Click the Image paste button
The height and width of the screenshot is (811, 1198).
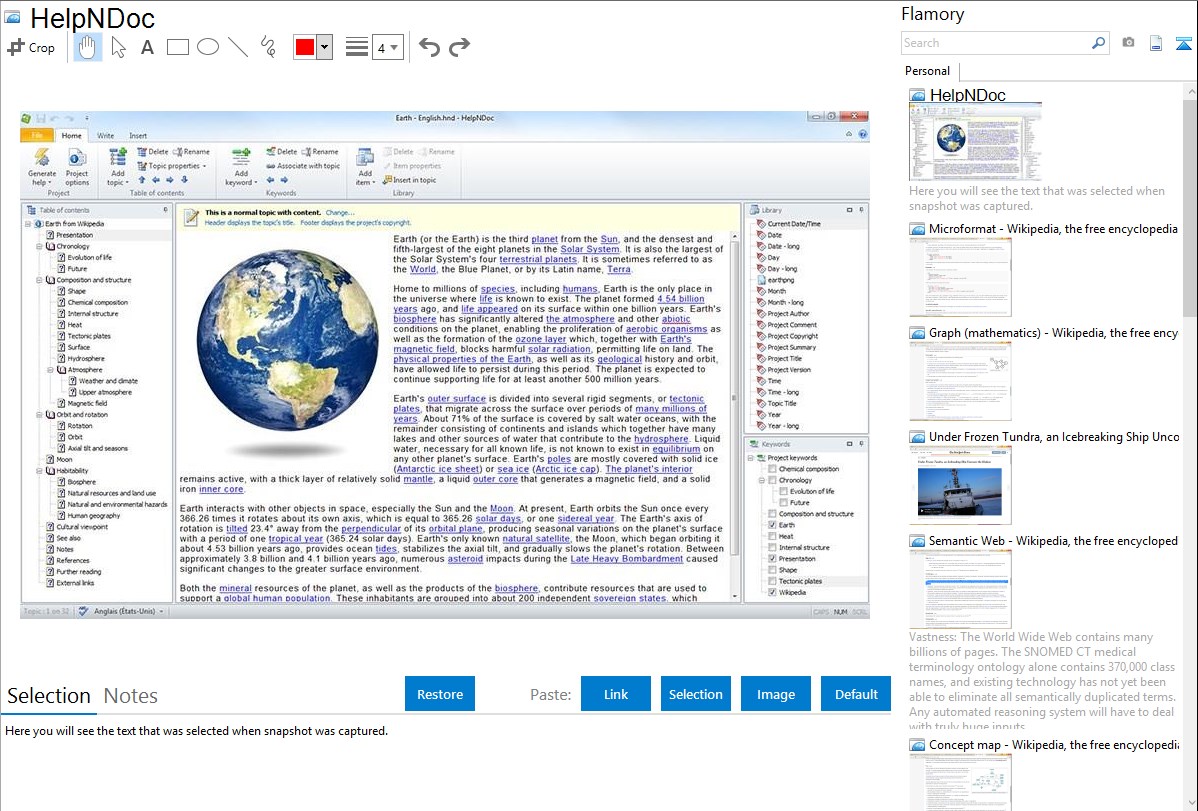[775, 694]
